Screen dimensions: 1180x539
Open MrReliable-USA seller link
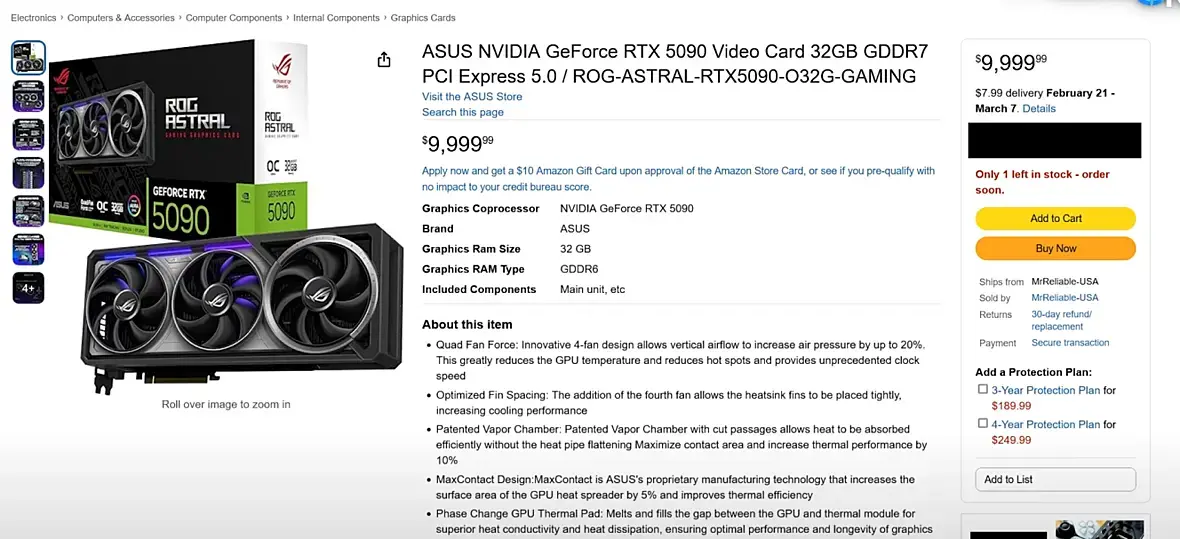tap(1065, 298)
